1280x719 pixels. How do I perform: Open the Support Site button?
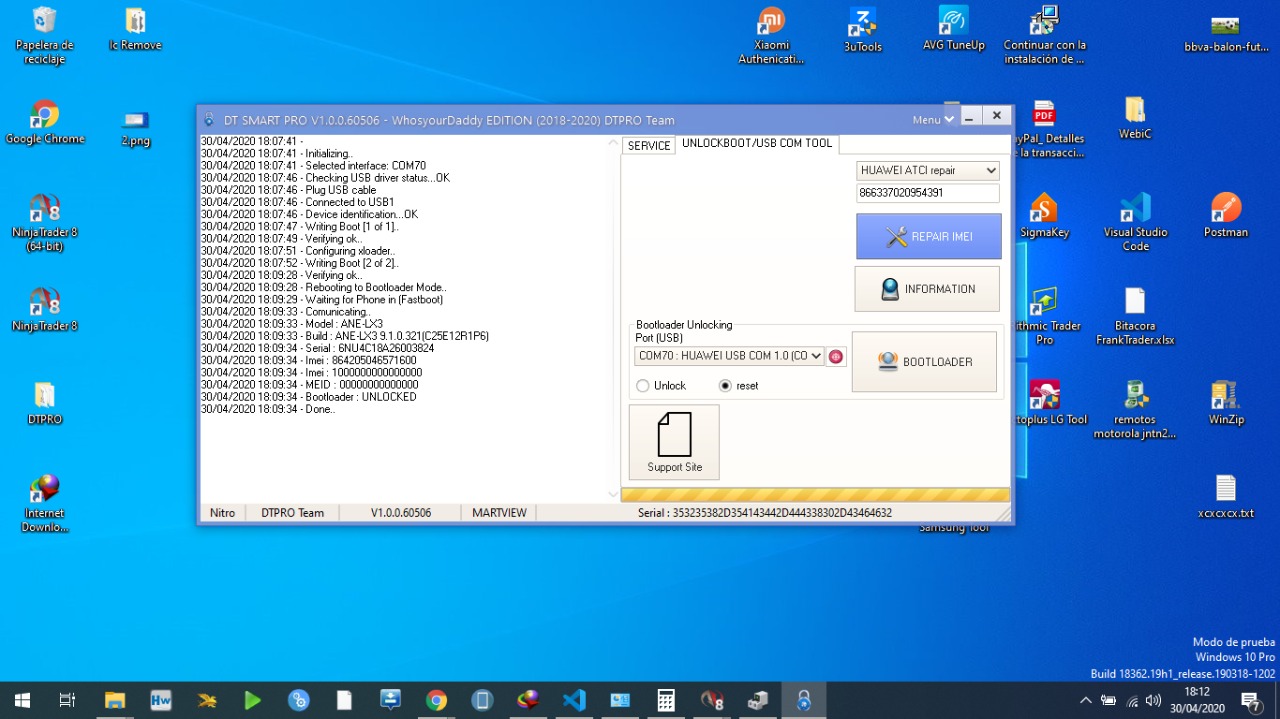point(674,442)
